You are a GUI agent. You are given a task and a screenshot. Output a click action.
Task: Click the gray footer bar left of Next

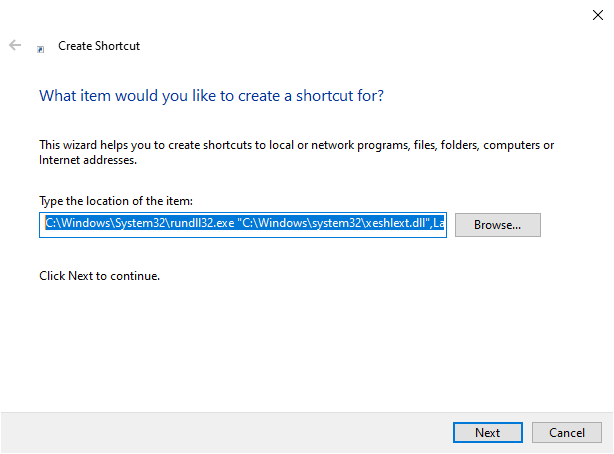click(226, 432)
